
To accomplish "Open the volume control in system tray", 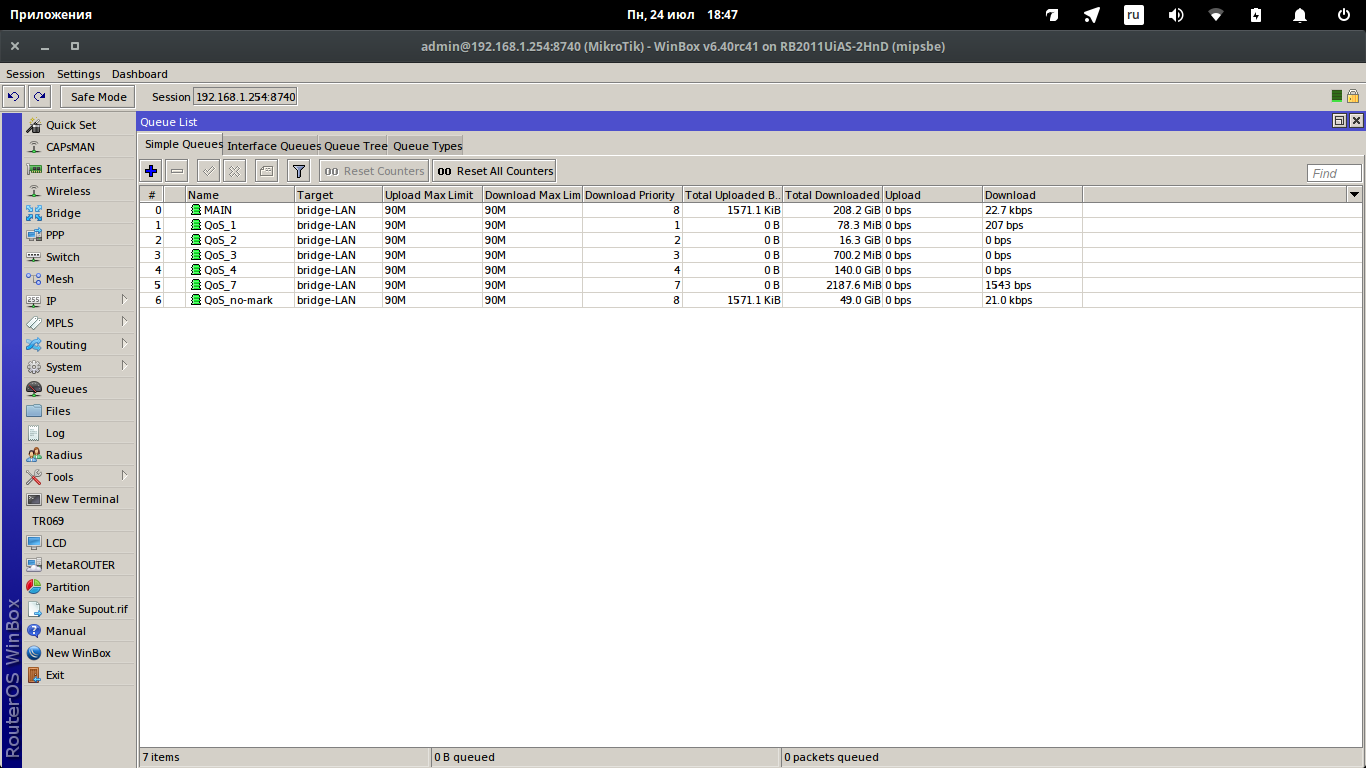I will [x=1176, y=15].
